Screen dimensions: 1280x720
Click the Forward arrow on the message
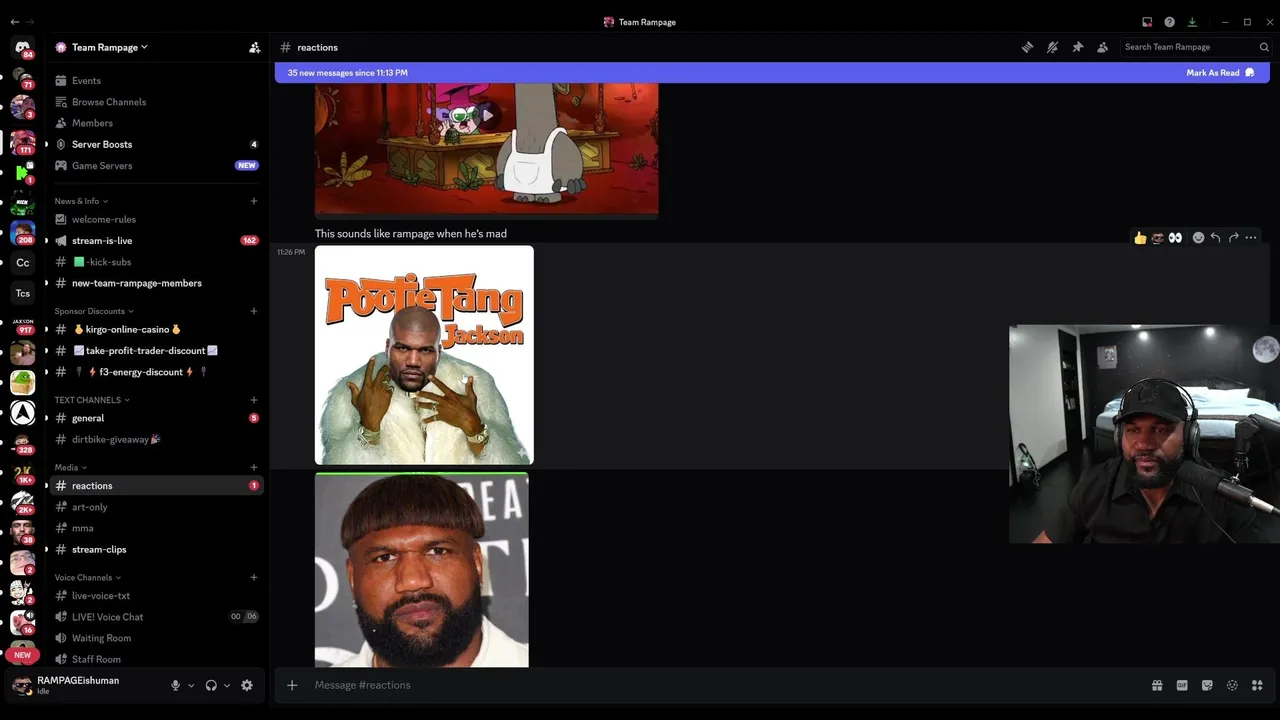(x=1233, y=238)
